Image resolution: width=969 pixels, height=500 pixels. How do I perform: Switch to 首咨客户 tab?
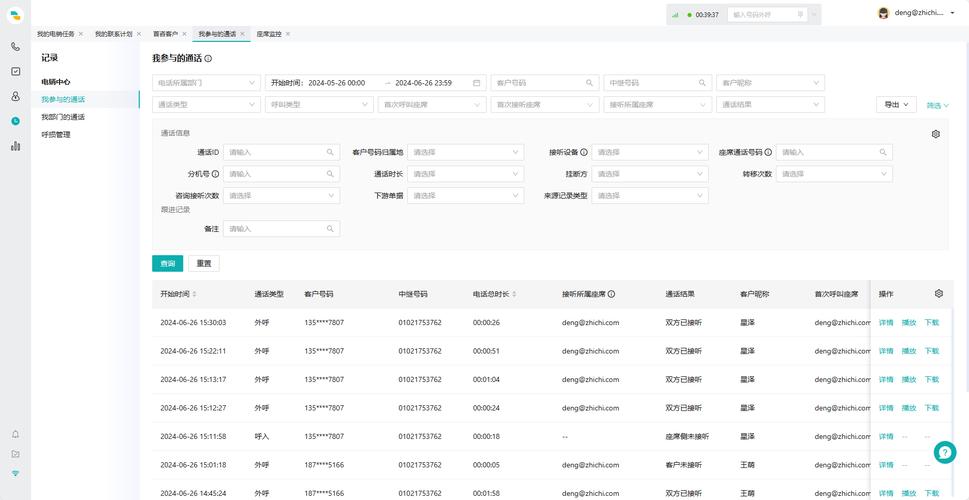166,34
